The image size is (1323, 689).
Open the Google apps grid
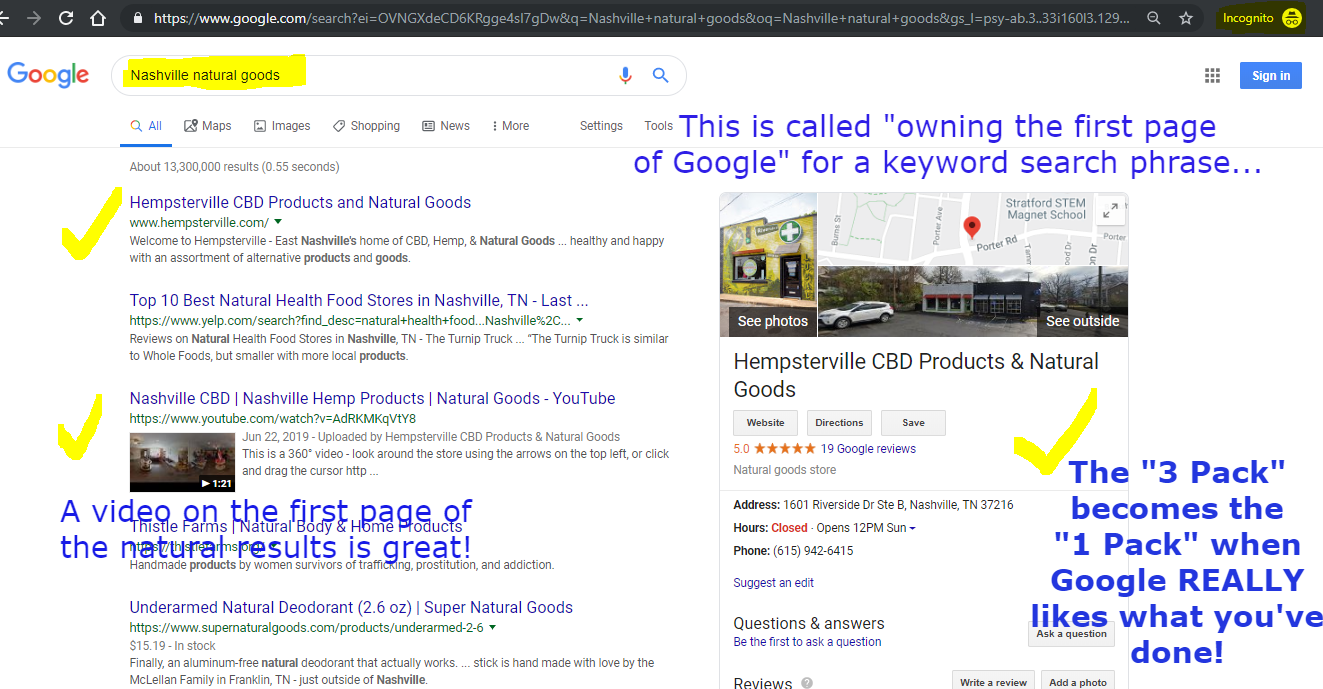[1213, 75]
